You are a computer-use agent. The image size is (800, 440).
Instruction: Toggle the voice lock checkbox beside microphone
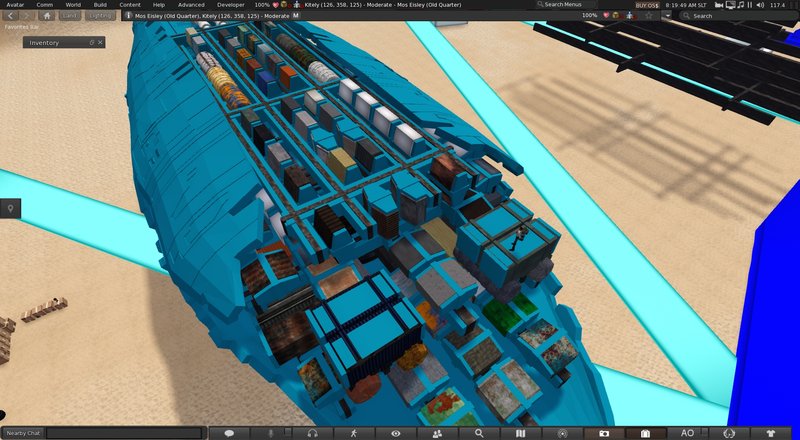(287, 432)
